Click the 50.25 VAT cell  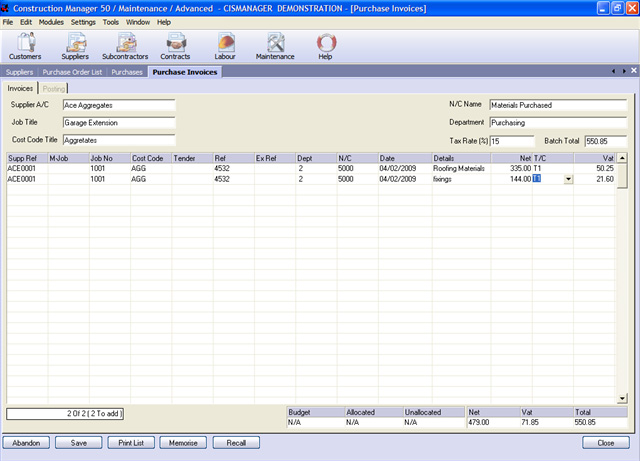click(595, 168)
